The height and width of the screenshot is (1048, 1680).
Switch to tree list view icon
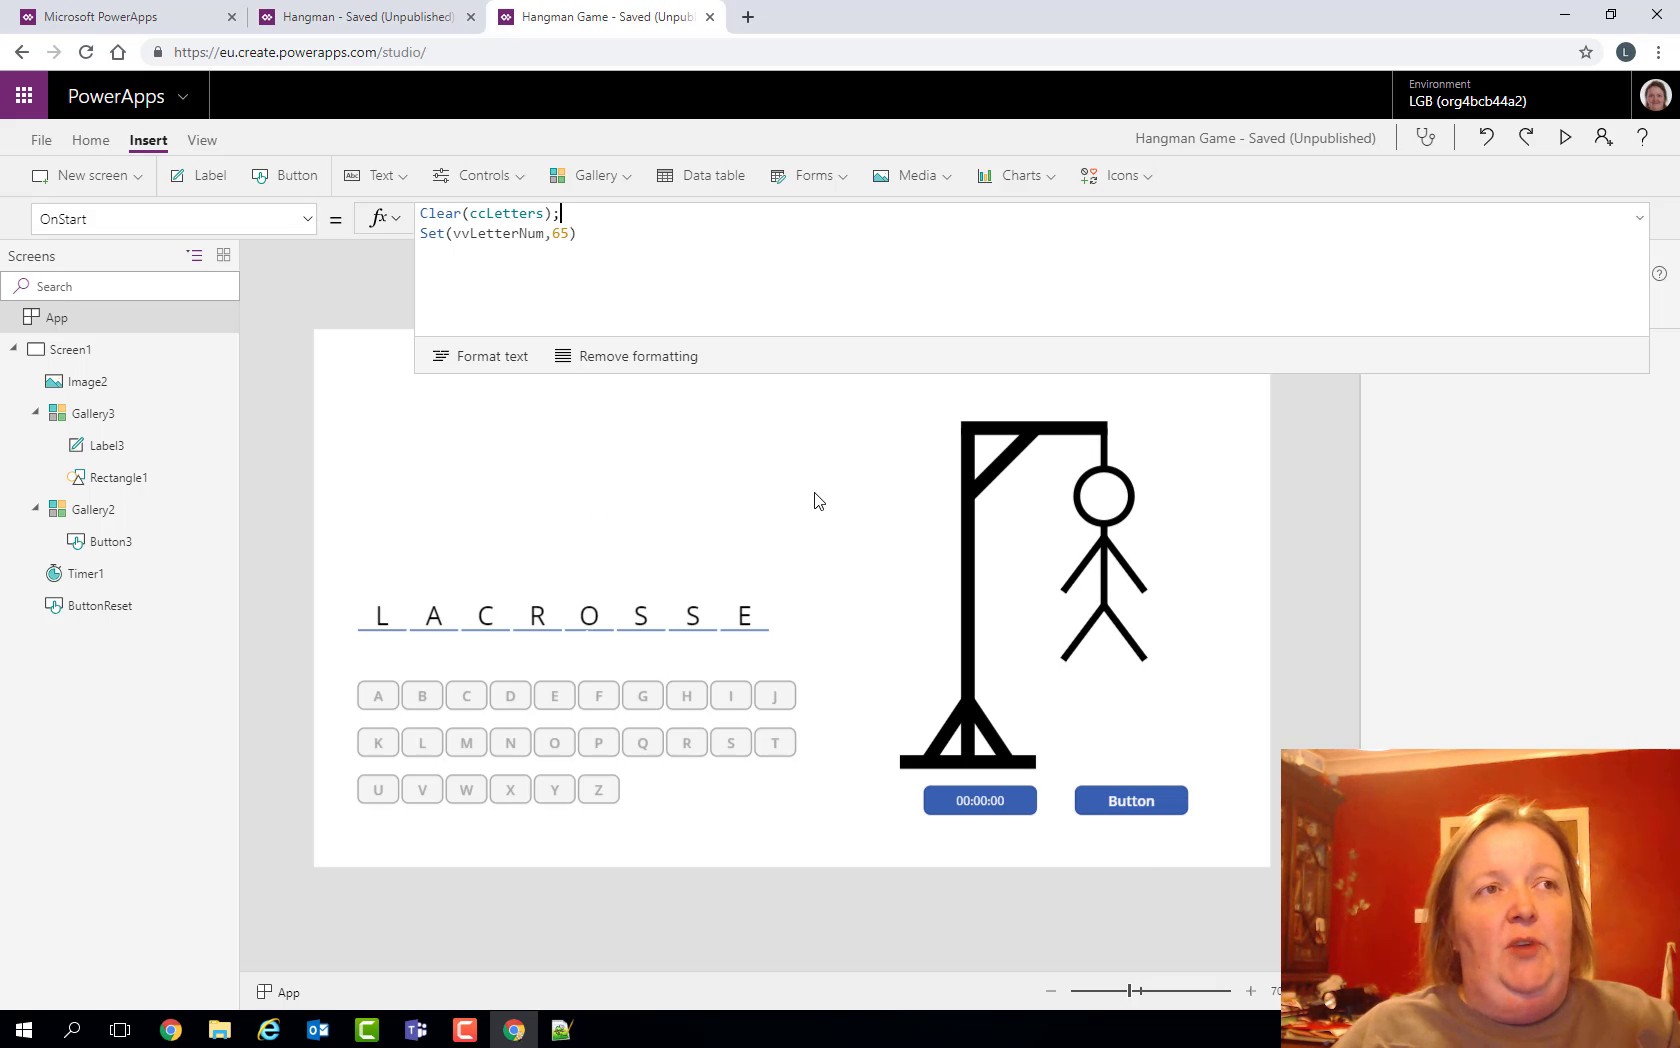(195, 256)
